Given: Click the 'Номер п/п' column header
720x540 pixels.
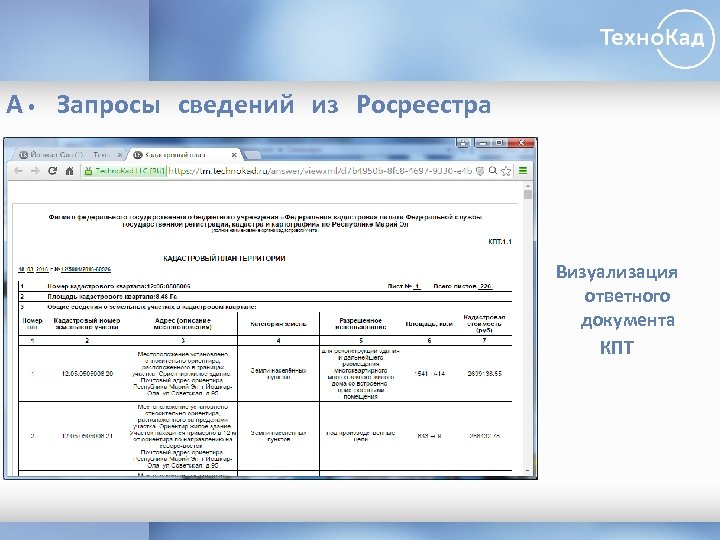Looking at the screenshot, I should click(x=32, y=324).
